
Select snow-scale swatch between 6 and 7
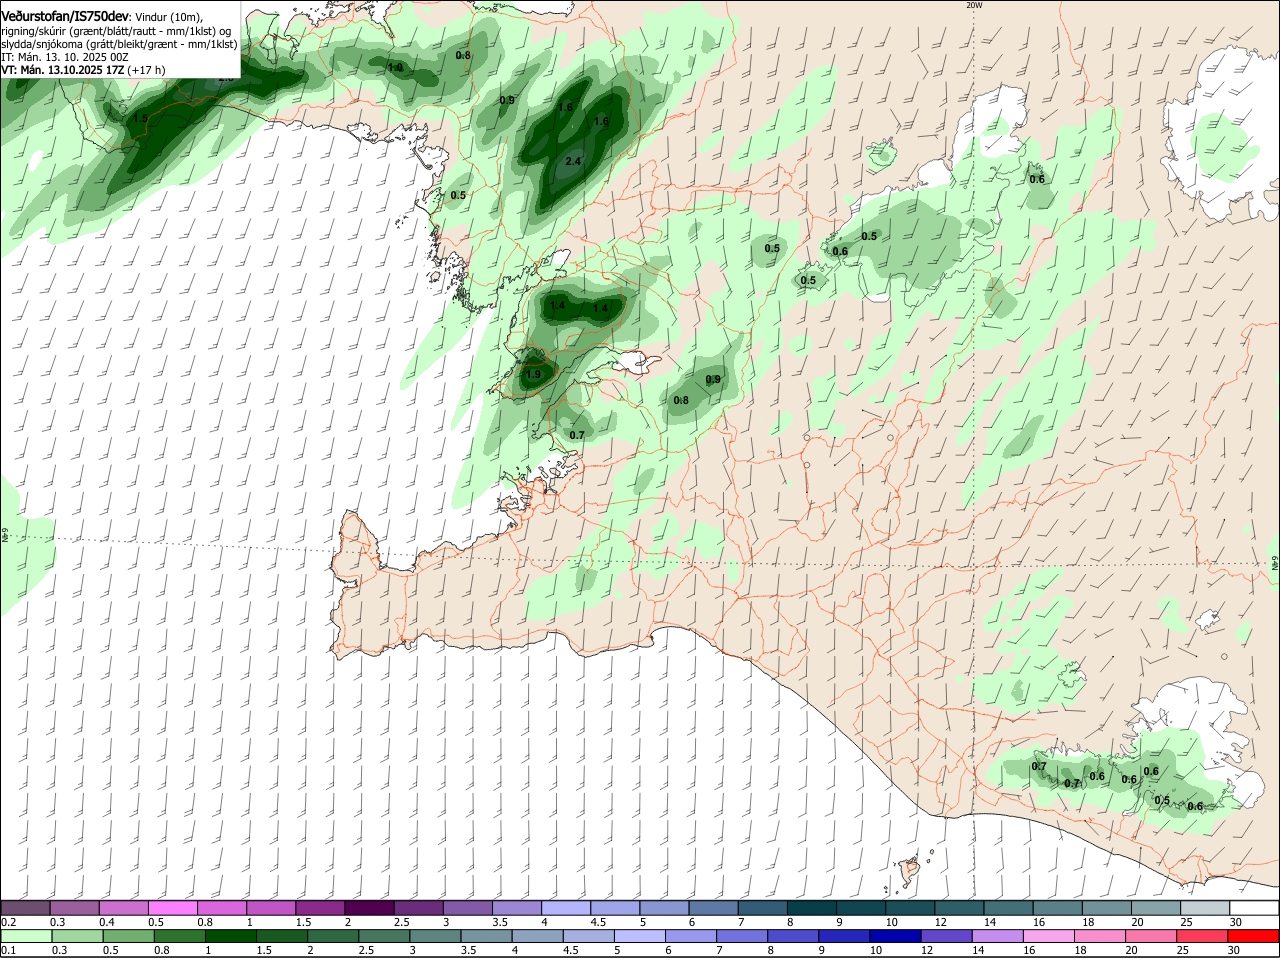click(713, 908)
